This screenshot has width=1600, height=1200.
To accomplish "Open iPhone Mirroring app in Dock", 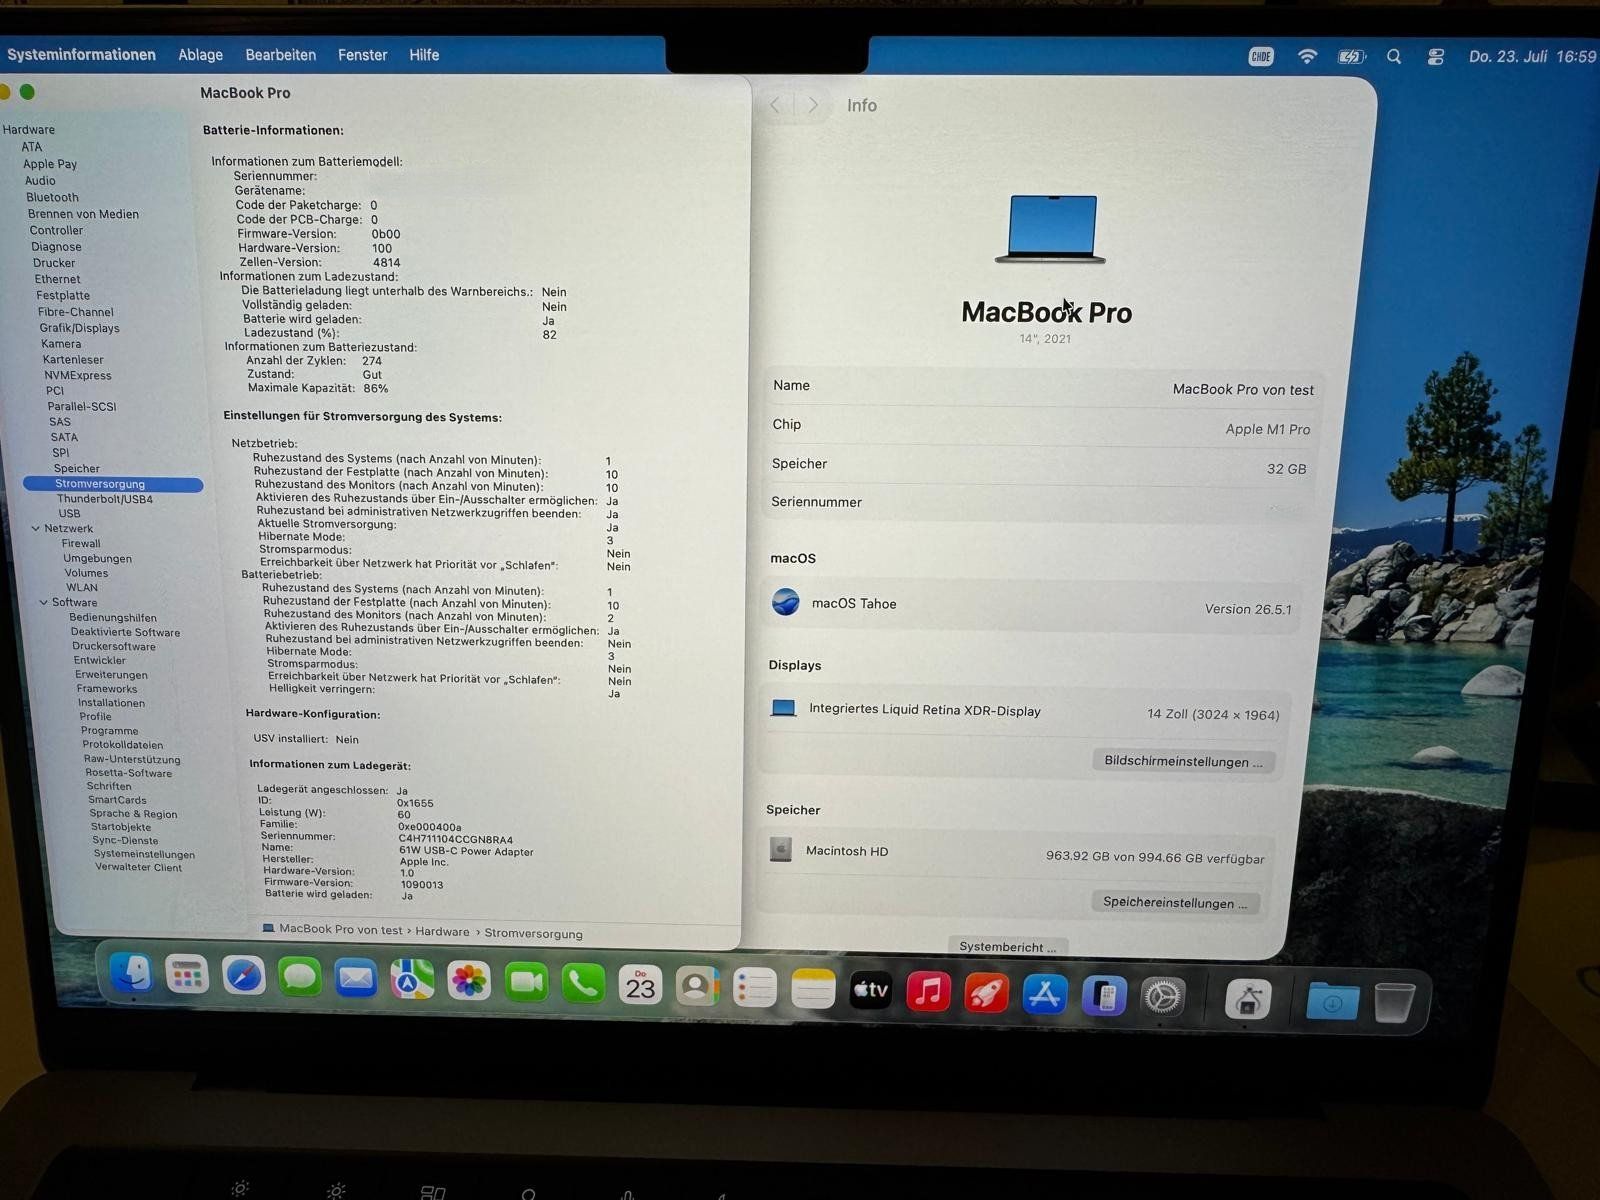I will [x=1104, y=996].
